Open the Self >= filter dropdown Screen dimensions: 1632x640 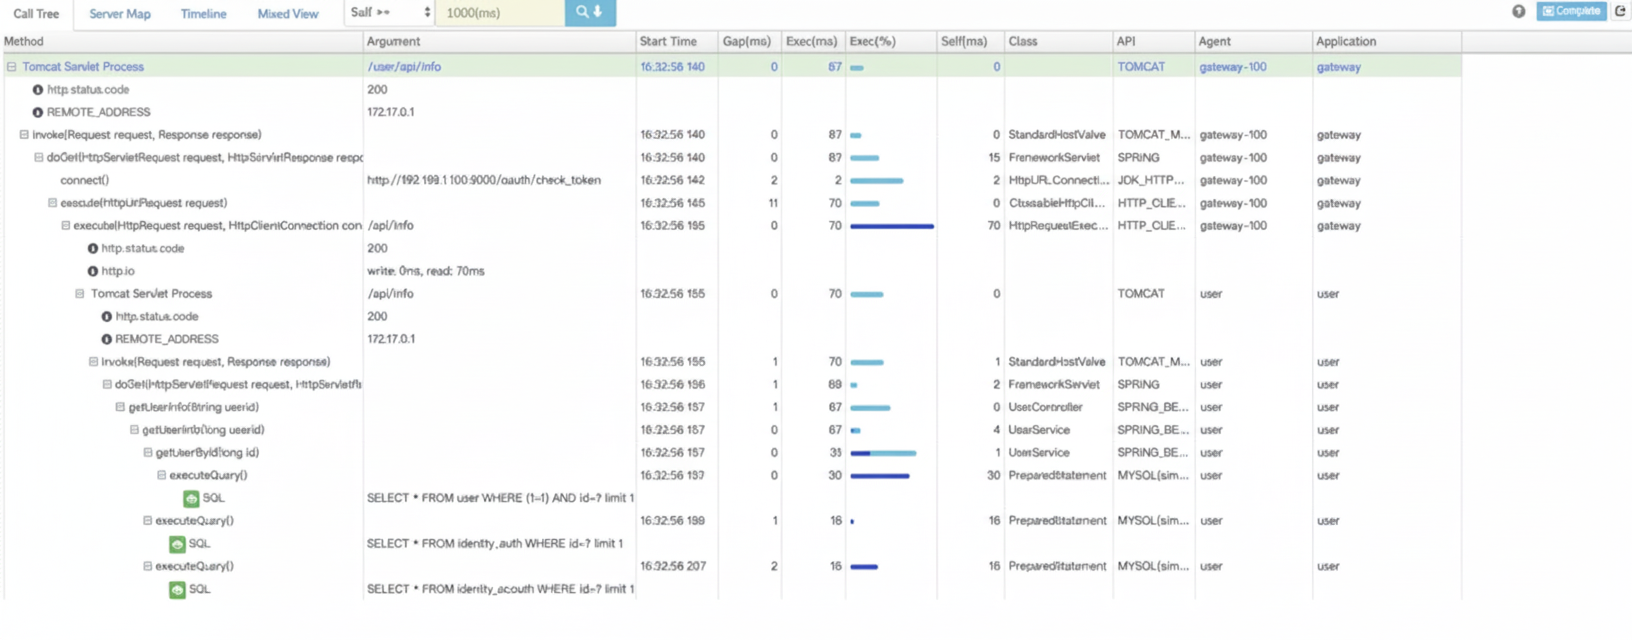(x=390, y=13)
